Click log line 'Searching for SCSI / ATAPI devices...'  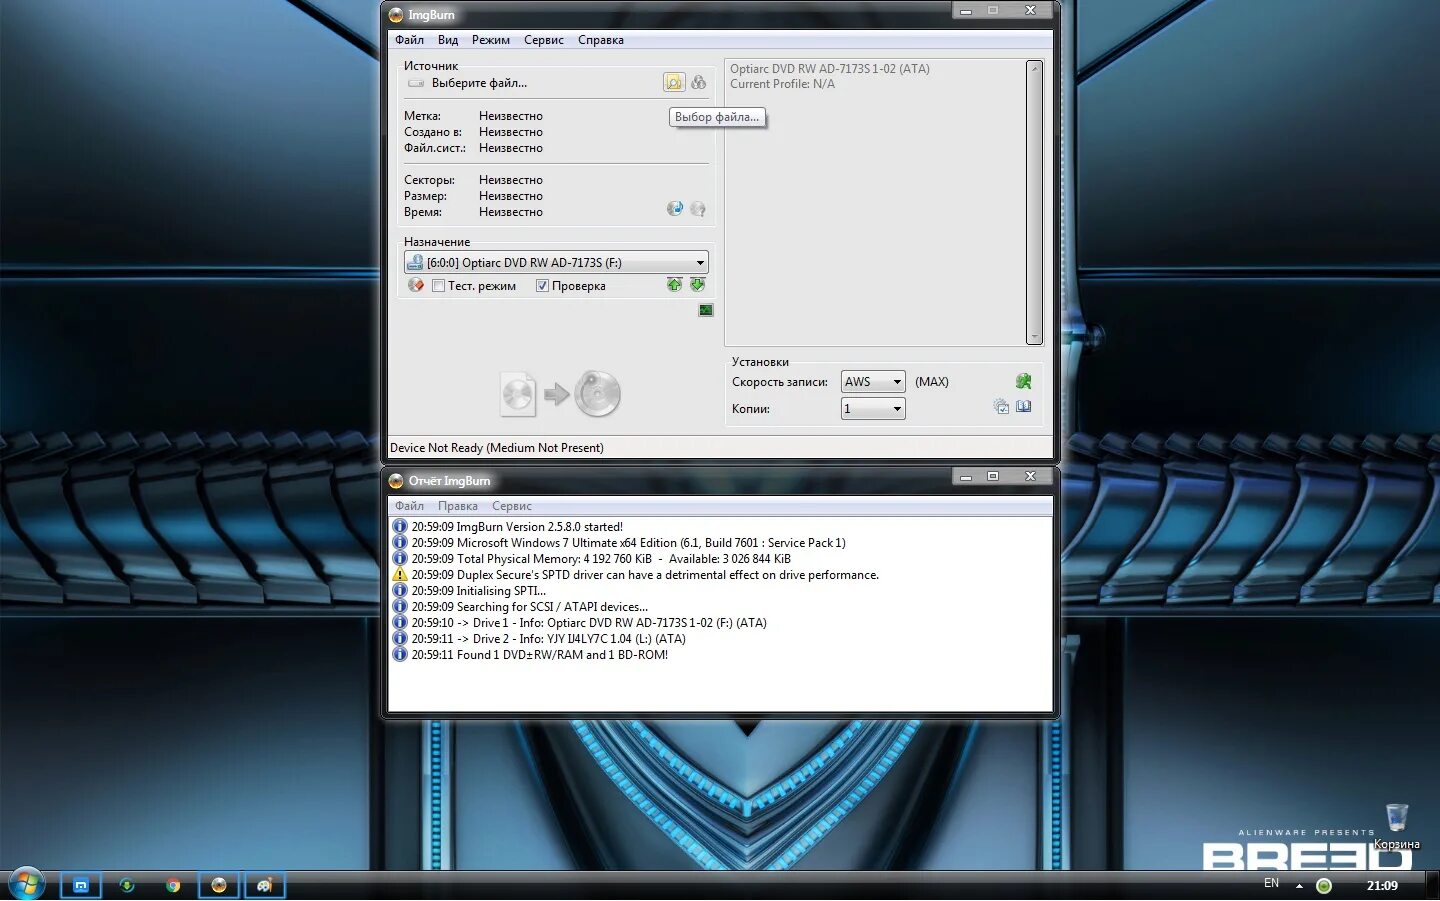click(530, 607)
